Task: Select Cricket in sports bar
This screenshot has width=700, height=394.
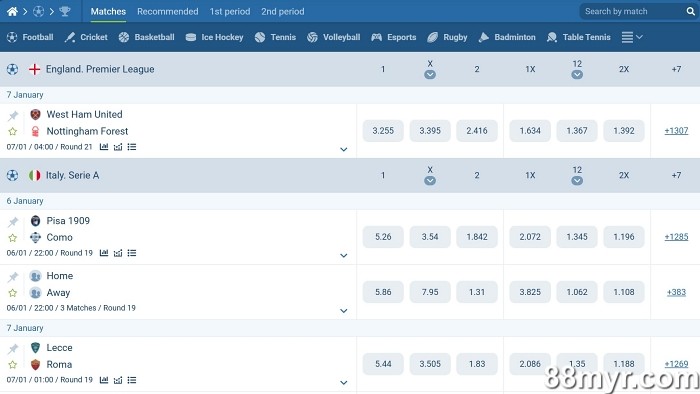Action: coord(86,37)
